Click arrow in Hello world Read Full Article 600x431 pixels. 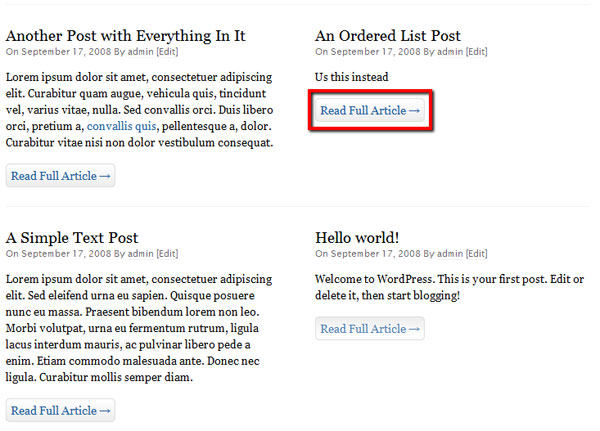[x=414, y=329]
